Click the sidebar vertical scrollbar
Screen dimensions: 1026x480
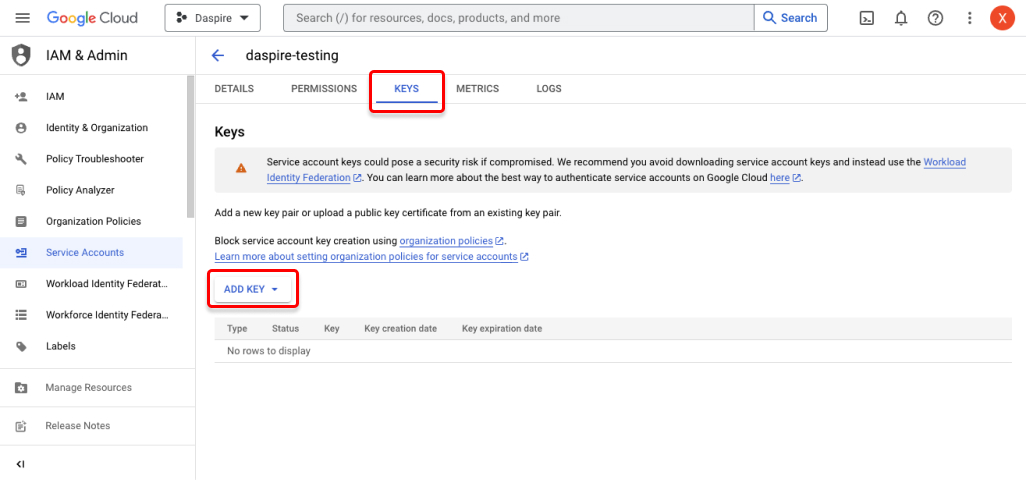tap(190, 147)
